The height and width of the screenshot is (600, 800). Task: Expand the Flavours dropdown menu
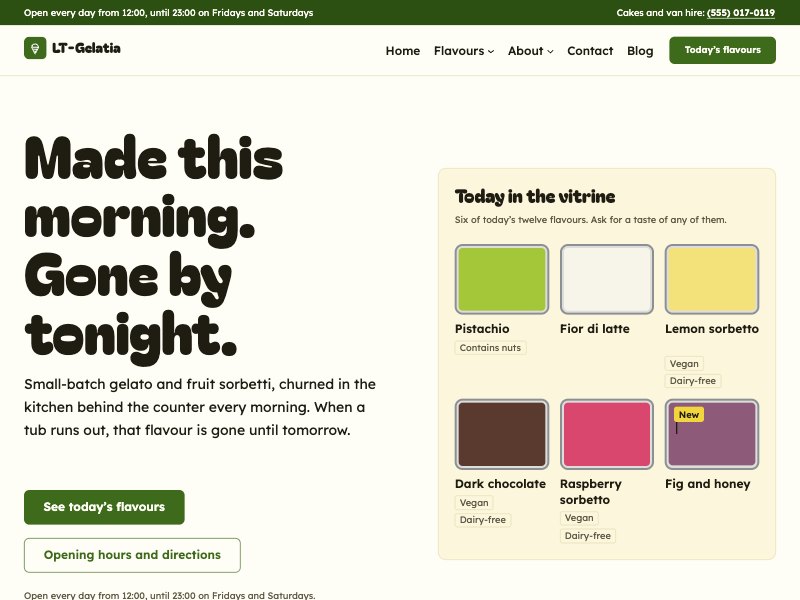[x=464, y=51]
